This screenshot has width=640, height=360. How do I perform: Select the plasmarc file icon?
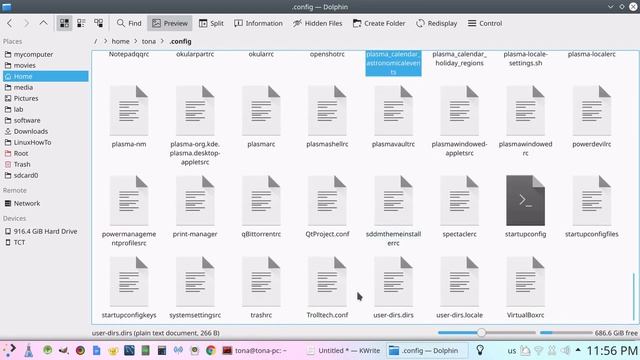[261, 111]
